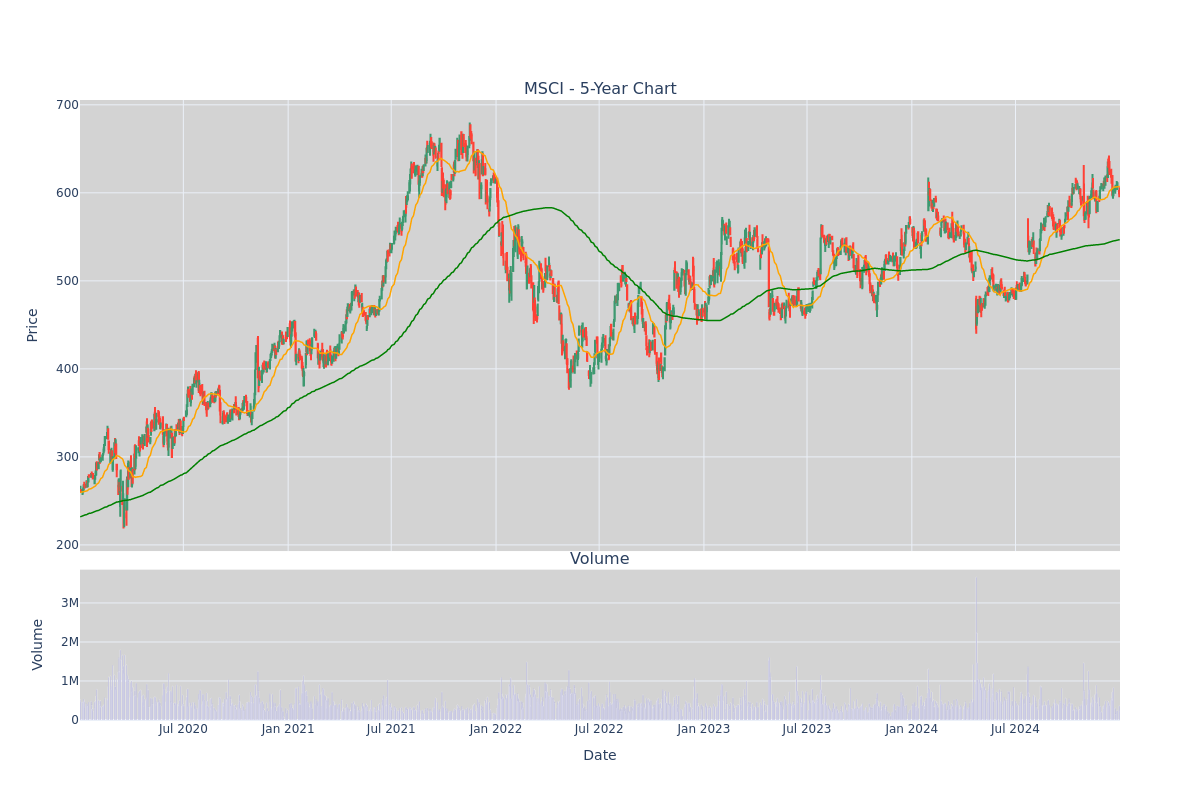Click the tallest volume spike in 2024
This screenshot has height=800, width=1200.
(976, 648)
